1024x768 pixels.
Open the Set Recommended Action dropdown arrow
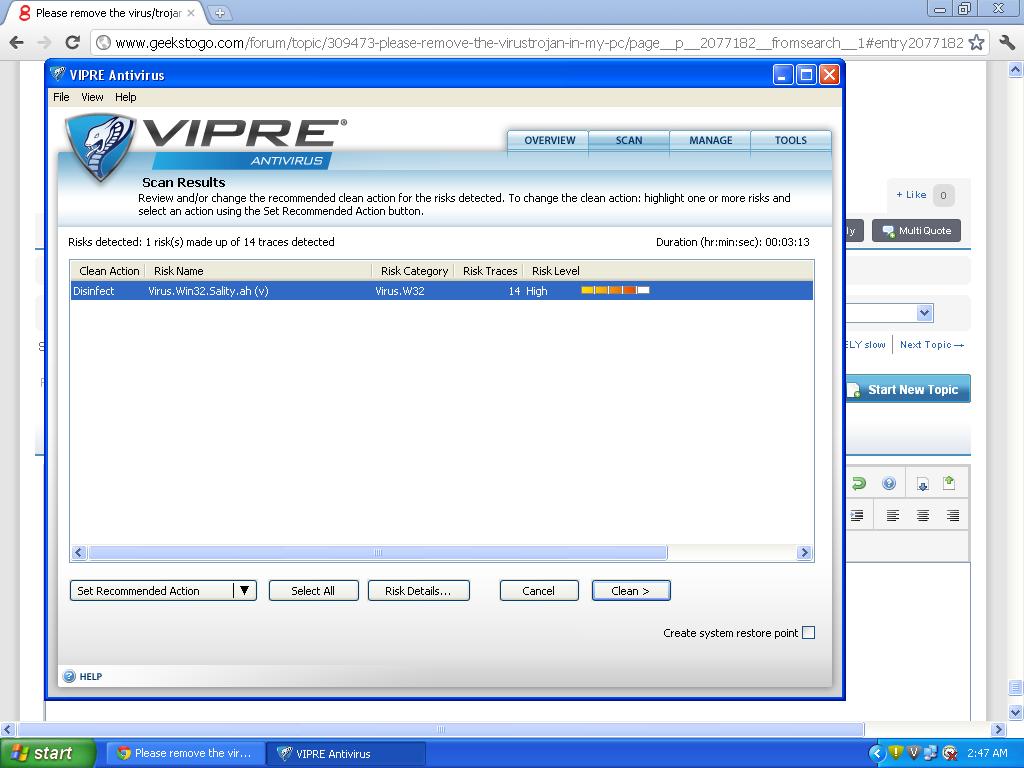click(244, 590)
